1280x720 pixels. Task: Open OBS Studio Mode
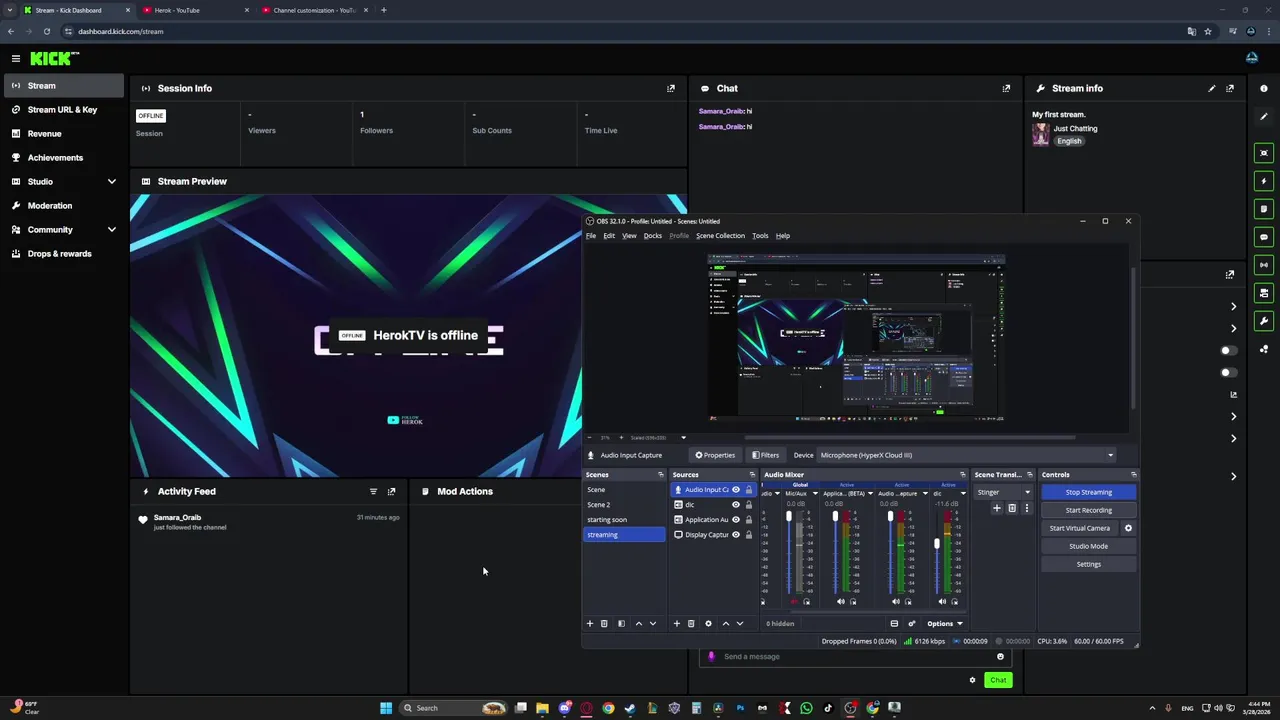coord(1089,546)
